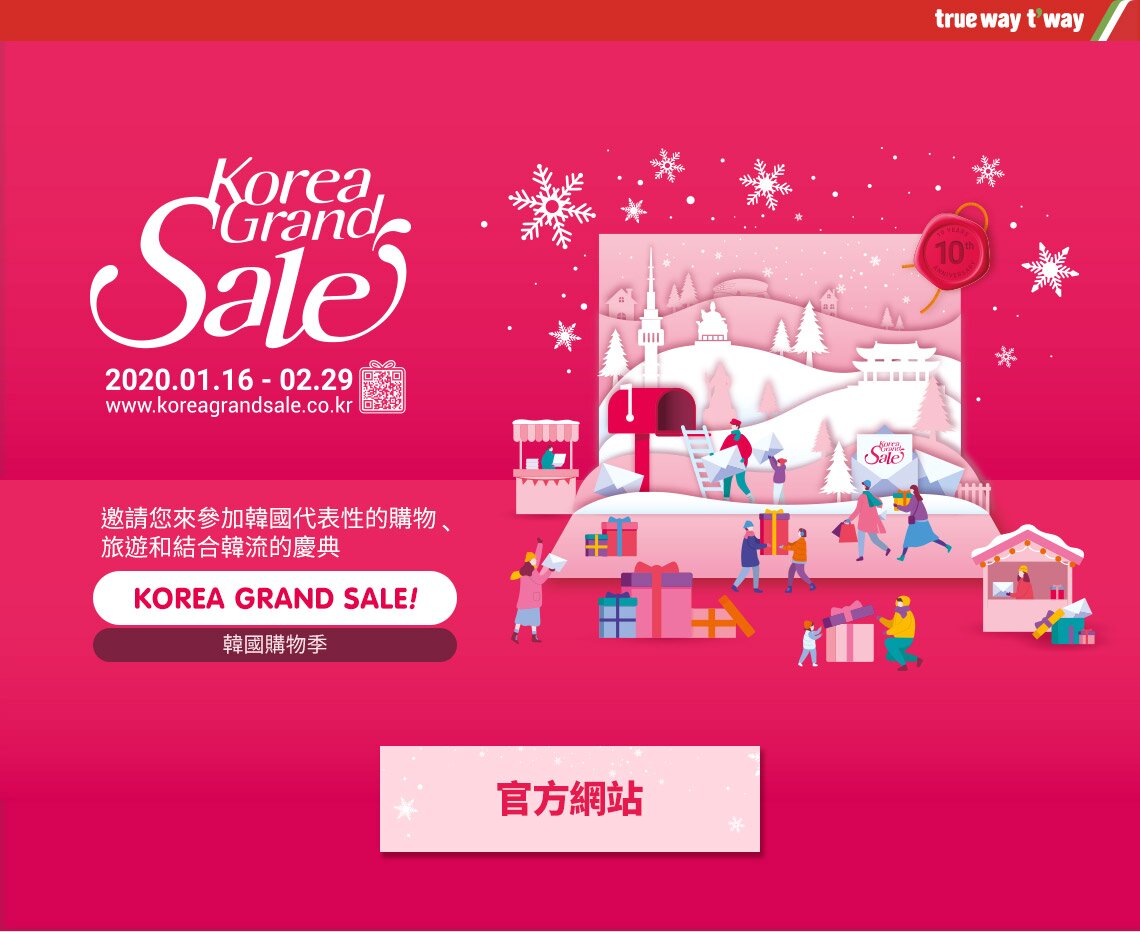Image resolution: width=1140 pixels, height=932 pixels.
Task: Open the www.koreagrandsale.co.kr link text
Action: (229, 405)
